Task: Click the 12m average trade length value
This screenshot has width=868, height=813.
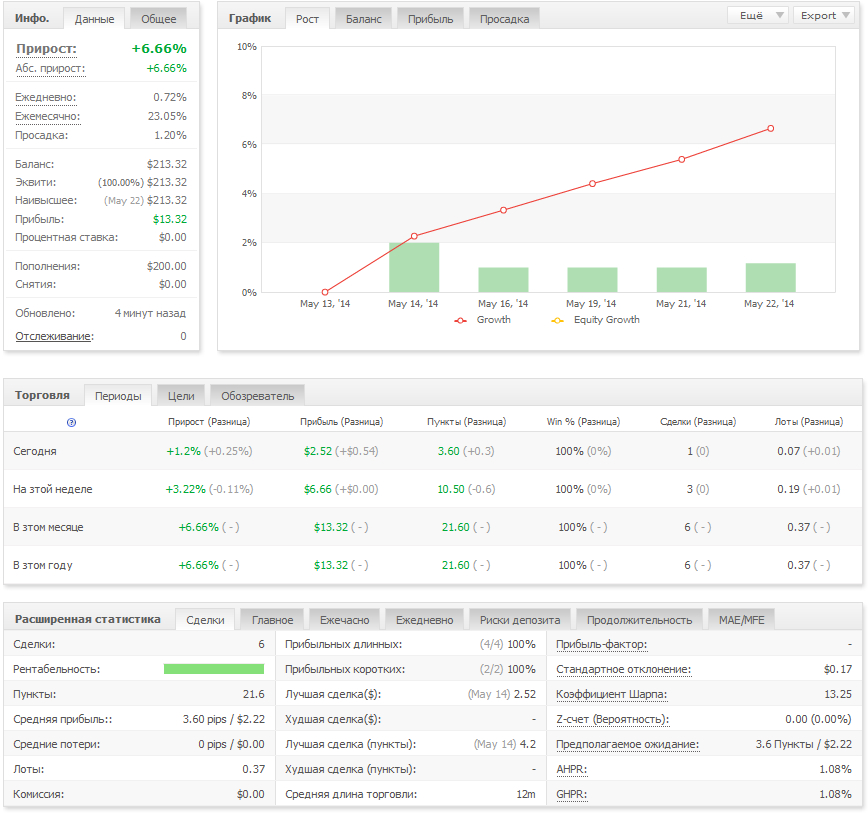Action: coord(526,794)
